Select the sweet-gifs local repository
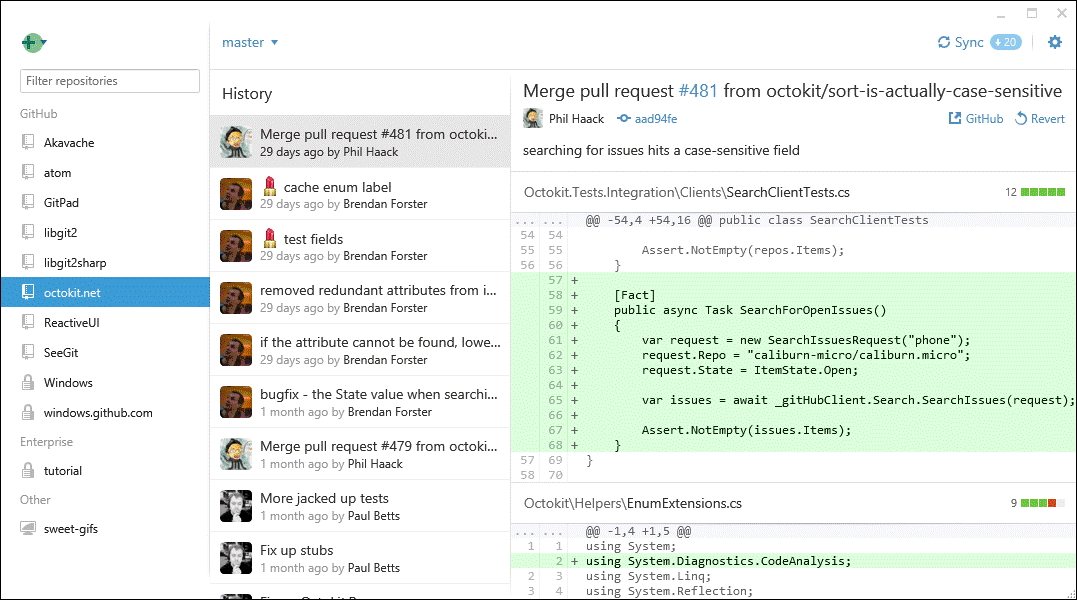 71,529
